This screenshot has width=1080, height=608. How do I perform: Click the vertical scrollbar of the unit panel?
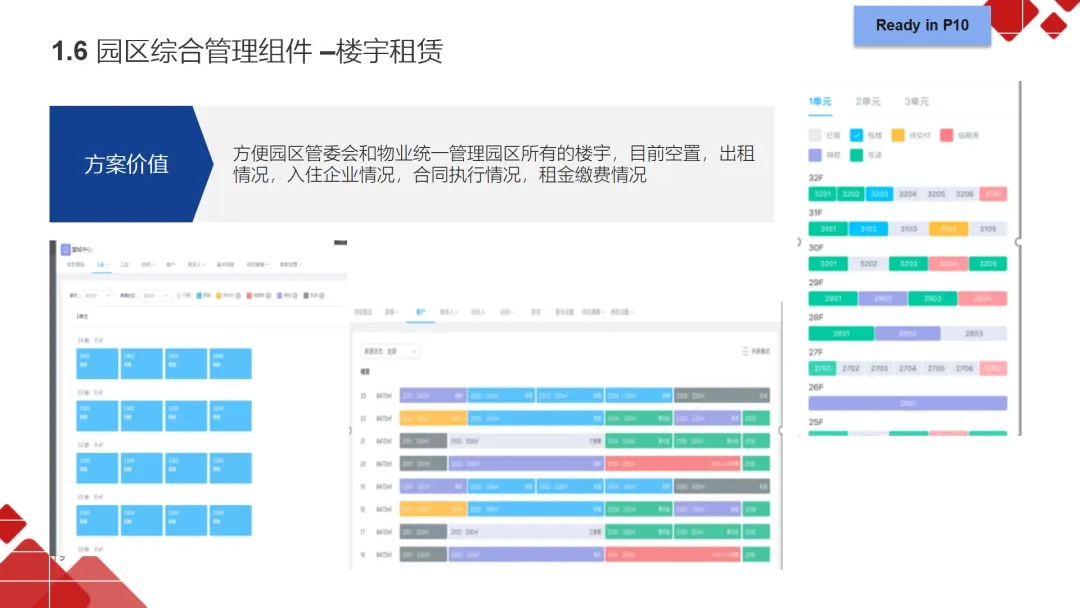point(1019,258)
